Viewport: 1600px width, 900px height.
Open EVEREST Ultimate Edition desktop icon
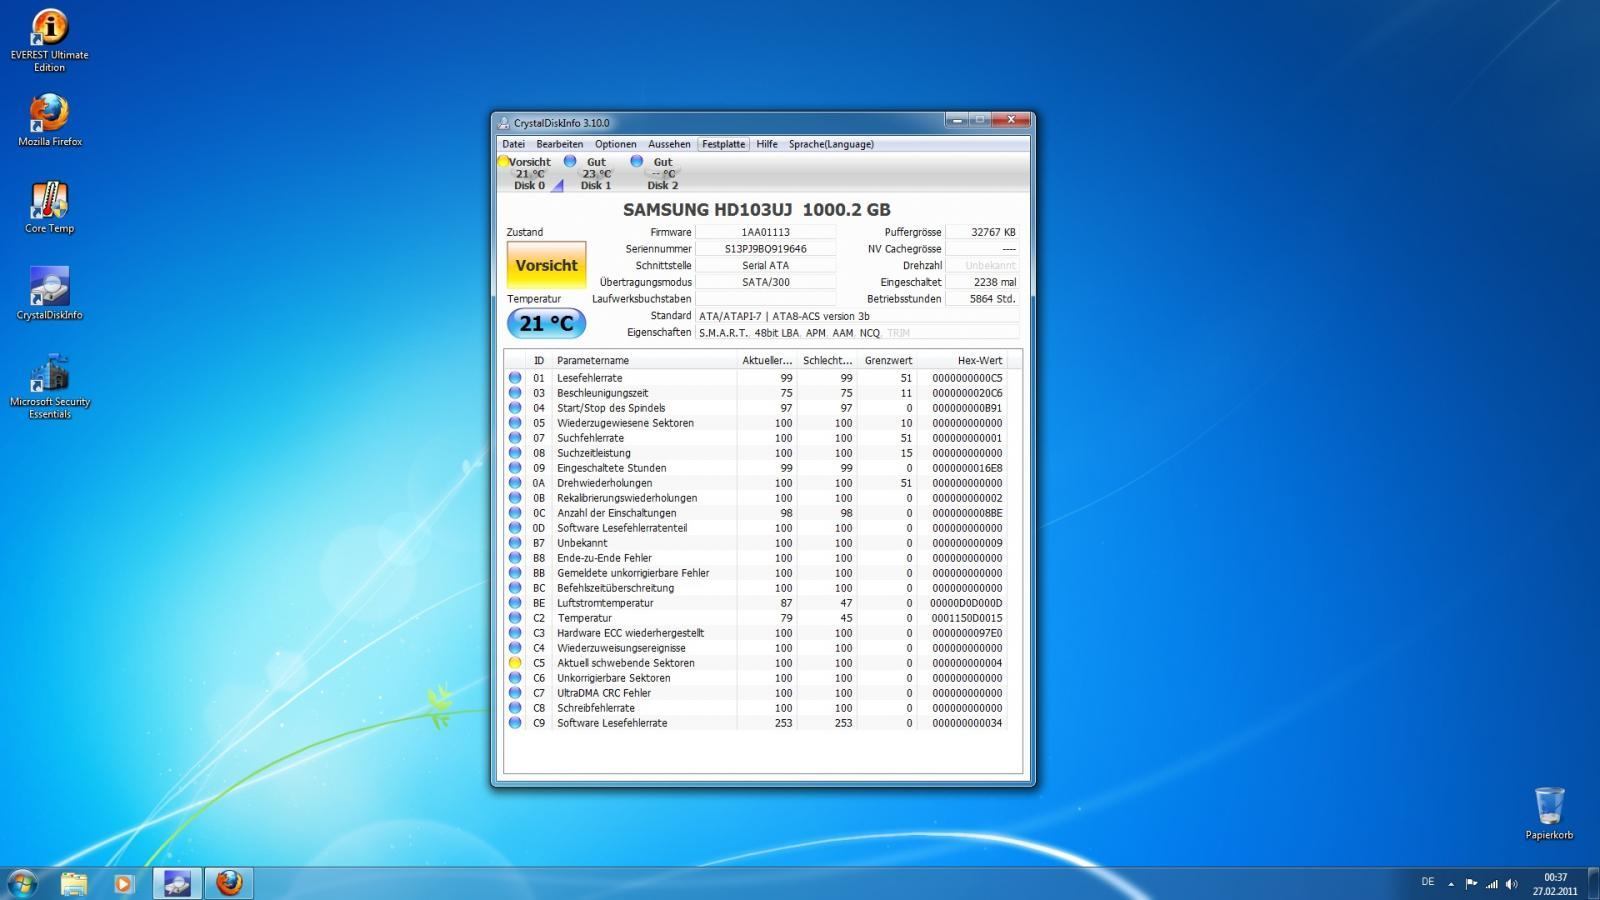pyautogui.click(x=49, y=40)
